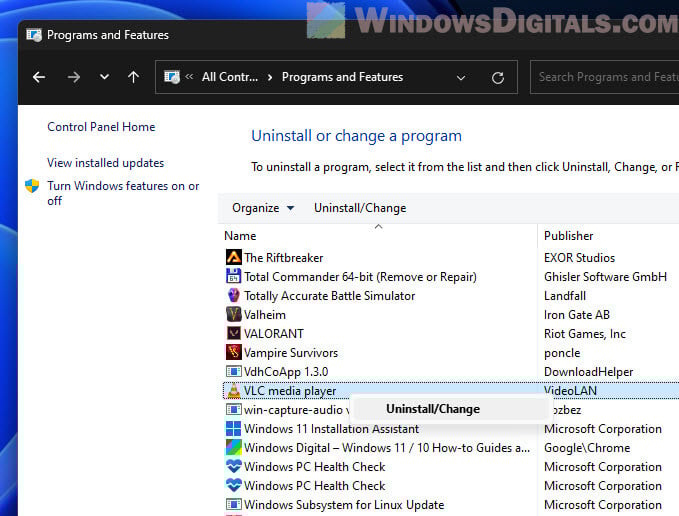Click the Windows features shield icon

(32, 186)
